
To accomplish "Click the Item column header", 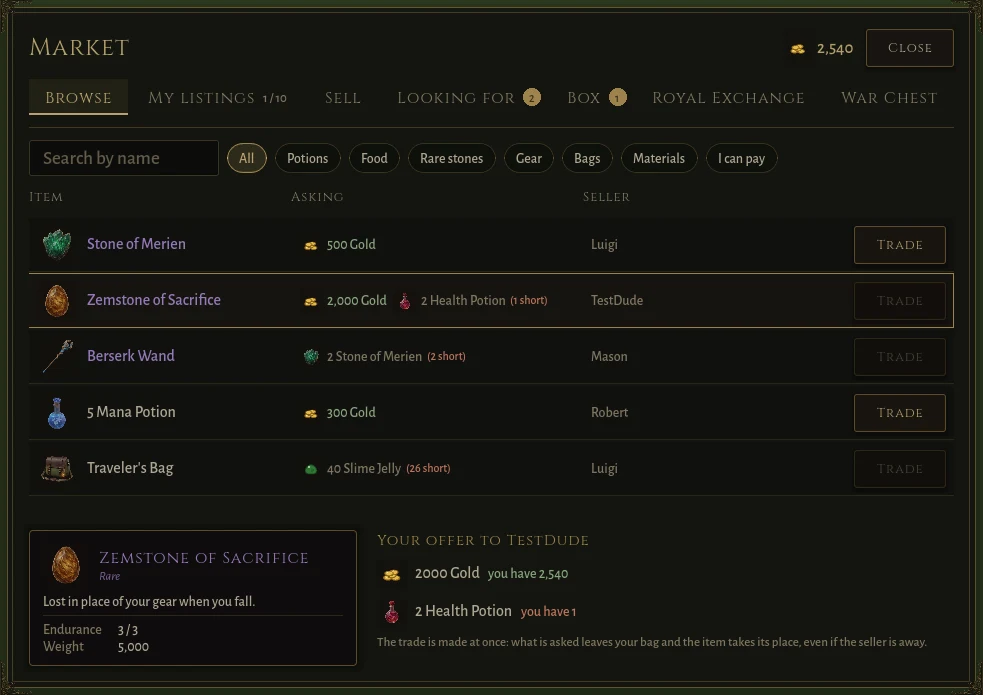I will click(46, 197).
